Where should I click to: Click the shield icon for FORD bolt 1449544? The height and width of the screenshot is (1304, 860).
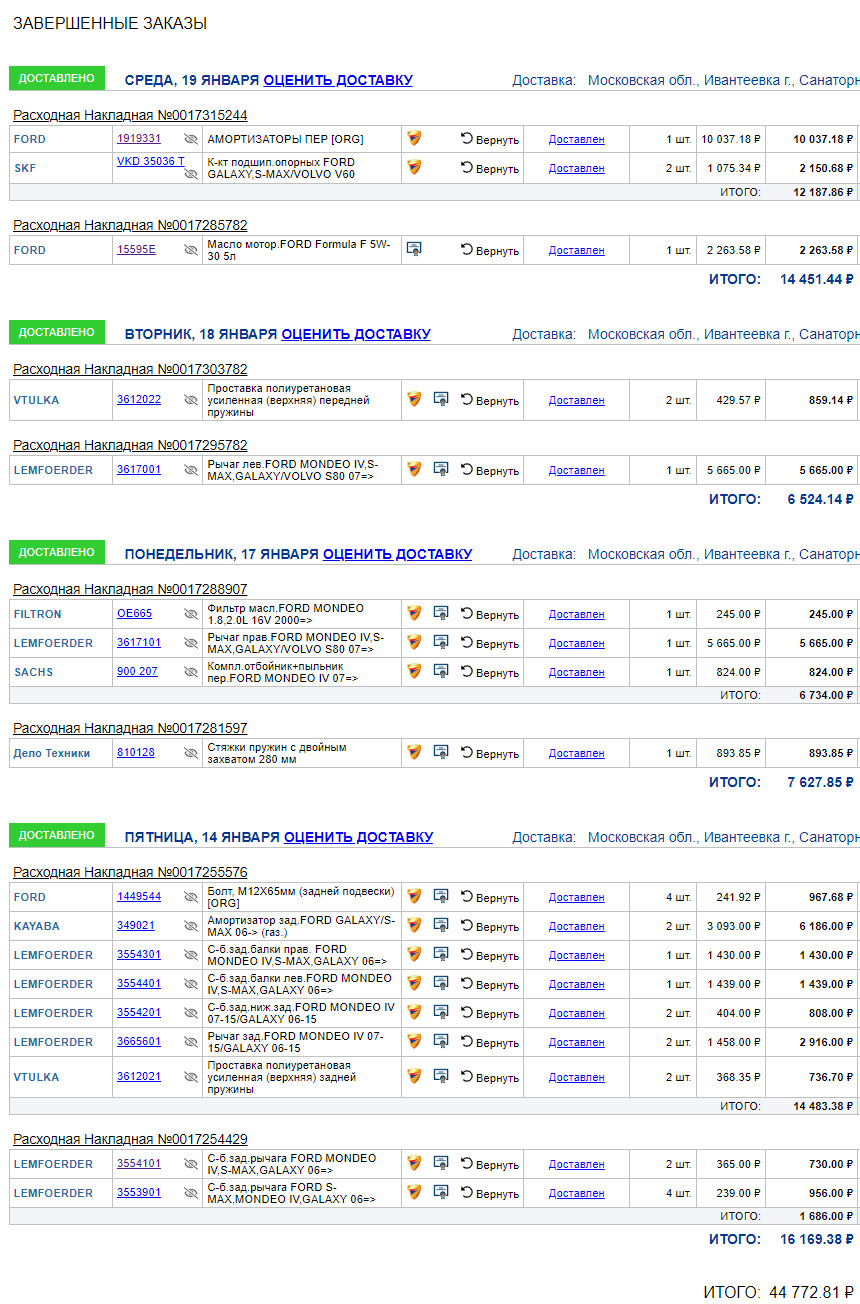tap(414, 896)
